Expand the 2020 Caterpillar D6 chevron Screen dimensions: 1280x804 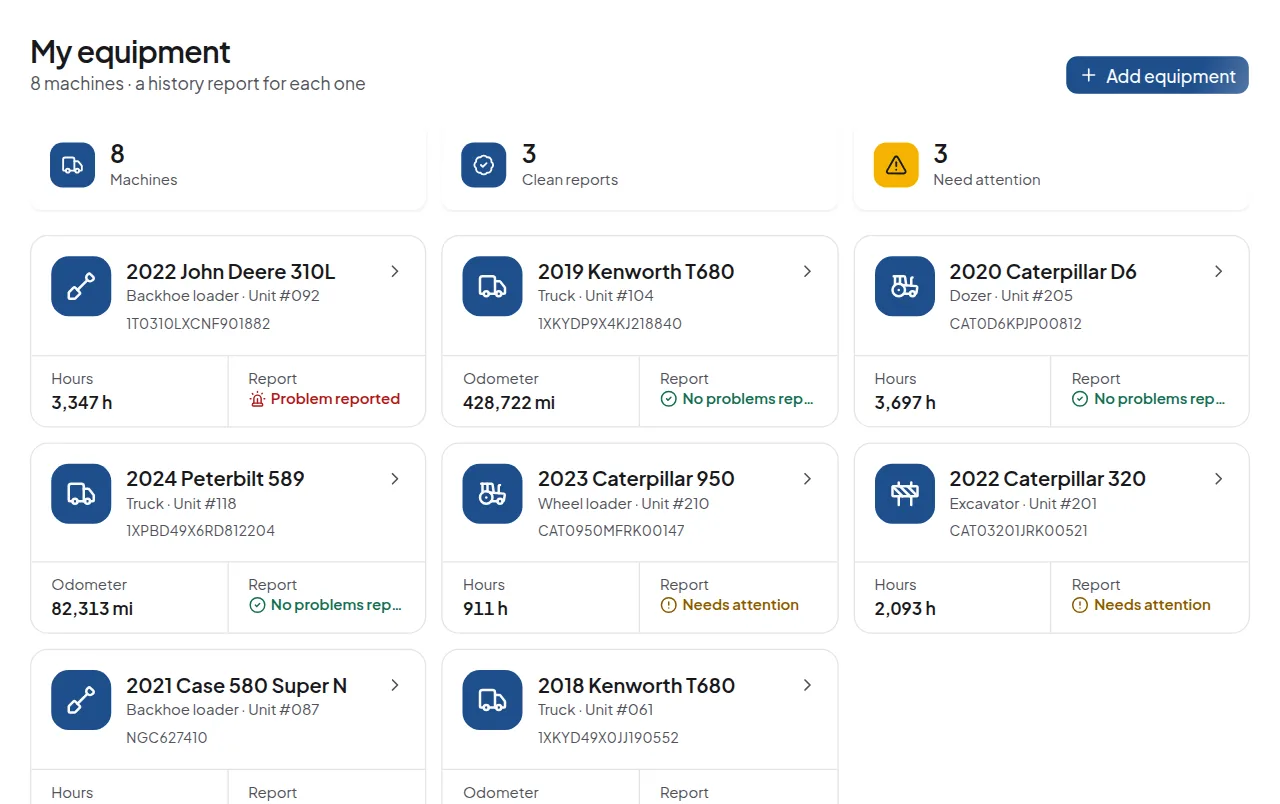point(1218,271)
